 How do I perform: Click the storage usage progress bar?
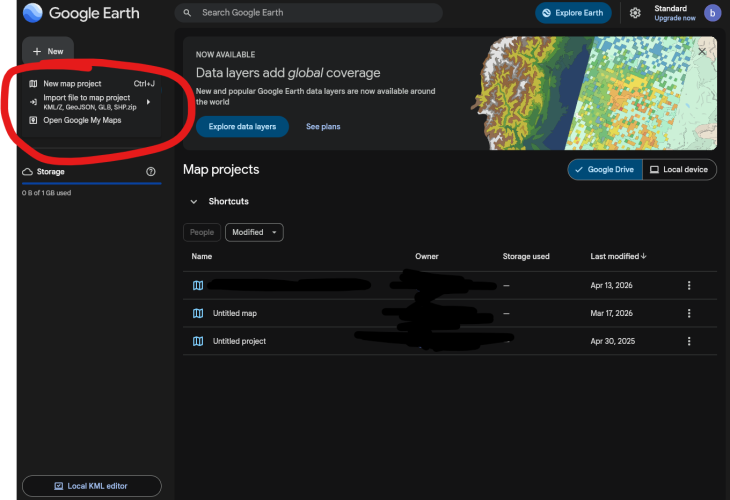click(92, 183)
